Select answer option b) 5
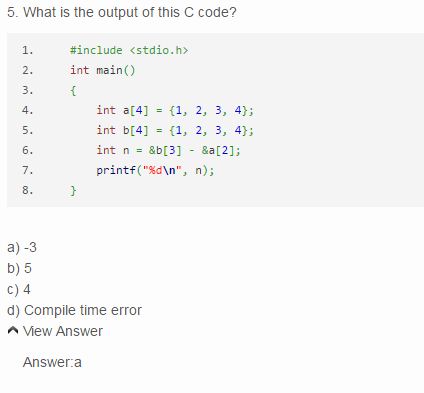Screen dimensions: 424x393 (x=19, y=268)
